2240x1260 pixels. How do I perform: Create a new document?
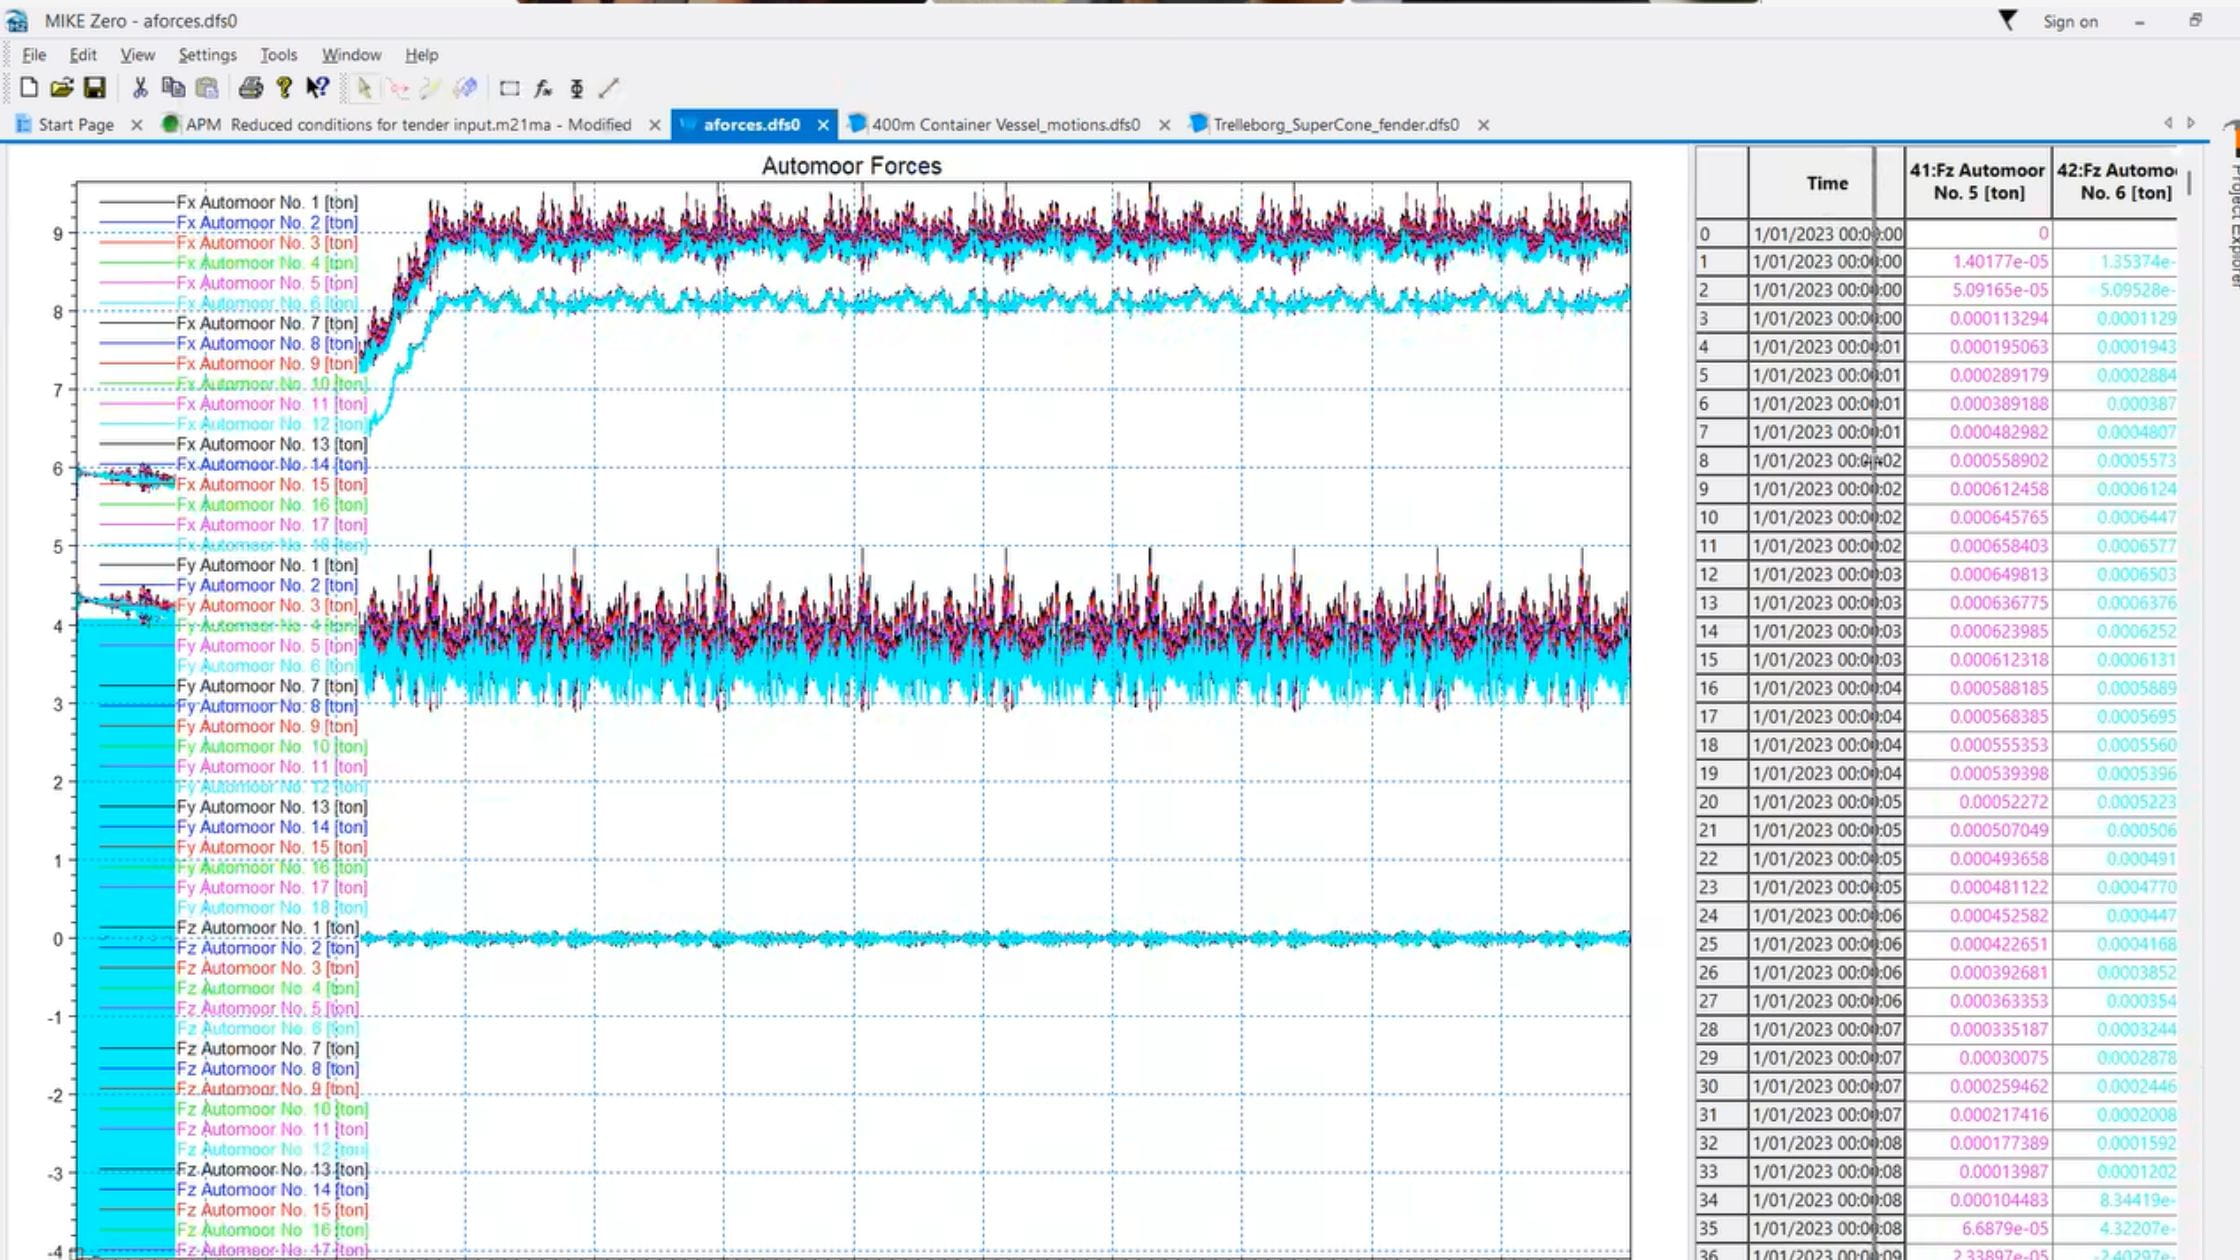28,88
